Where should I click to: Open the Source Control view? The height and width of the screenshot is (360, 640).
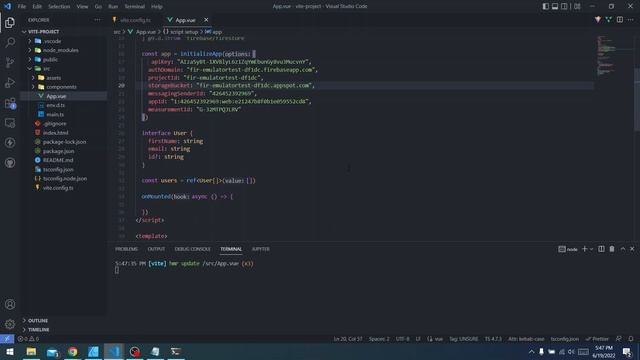click(10, 62)
